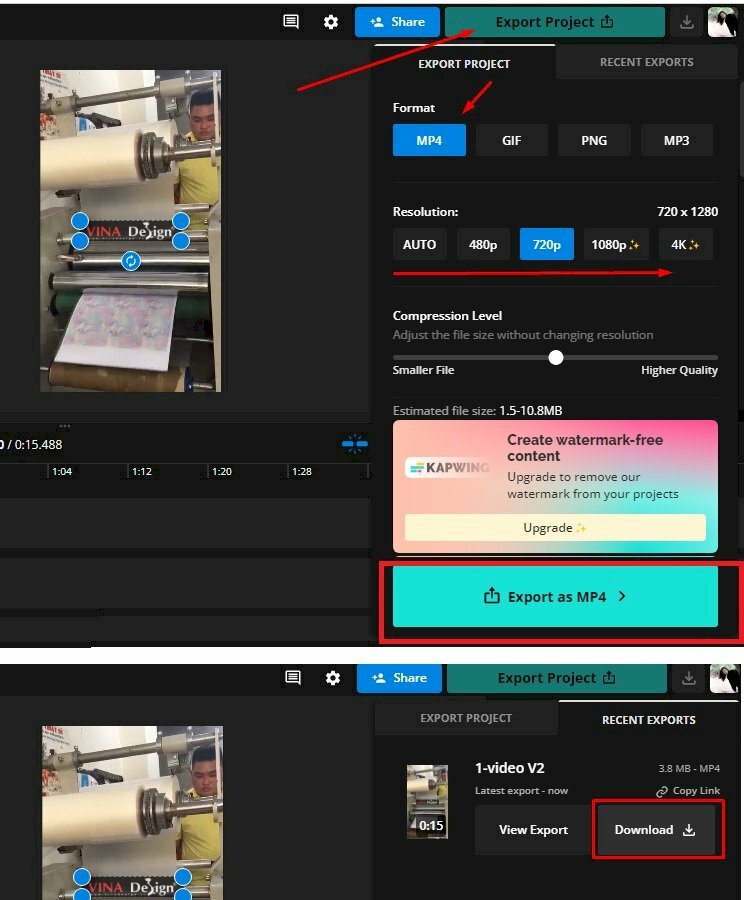Image resolution: width=744 pixels, height=900 pixels.
Task: Click Share button in export settings view
Action: pyautogui.click(x=397, y=22)
